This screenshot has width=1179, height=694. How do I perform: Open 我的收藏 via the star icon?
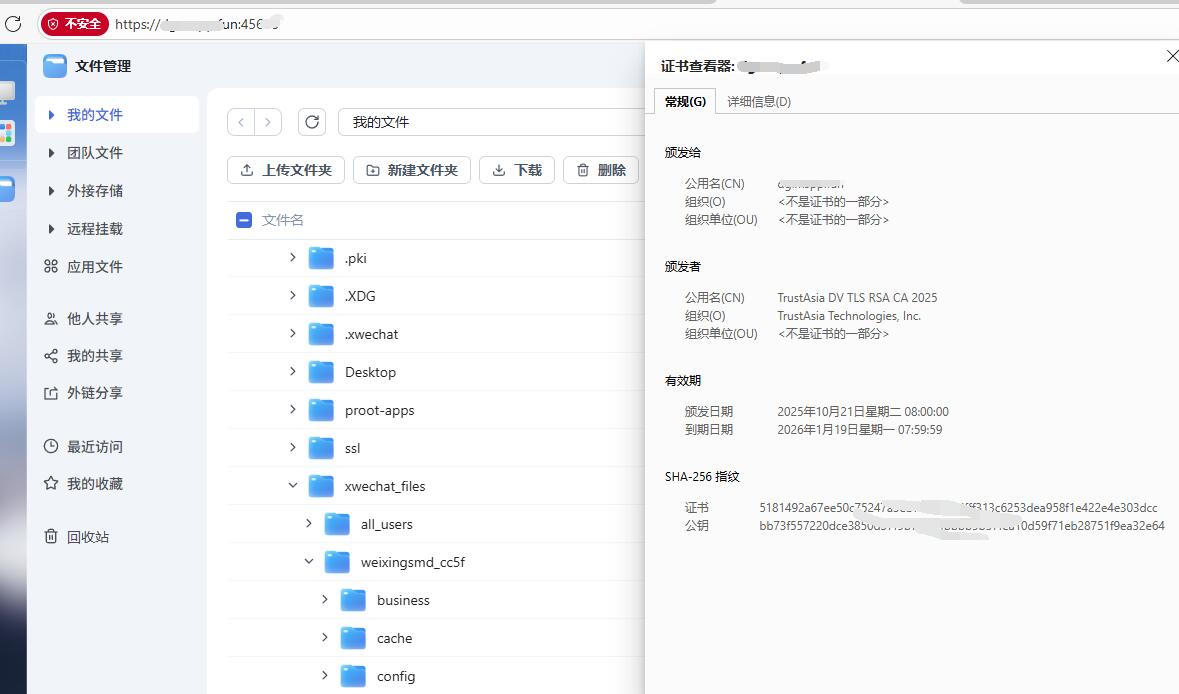pyautogui.click(x=51, y=483)
